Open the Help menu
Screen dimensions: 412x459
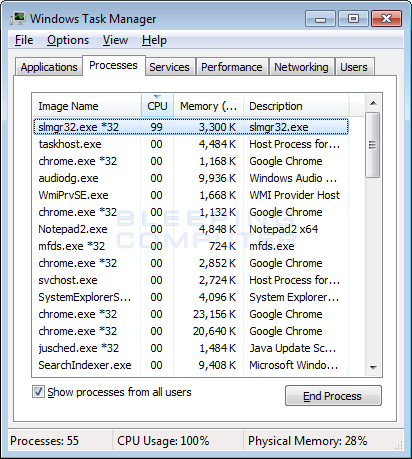[x=154, y=40]
